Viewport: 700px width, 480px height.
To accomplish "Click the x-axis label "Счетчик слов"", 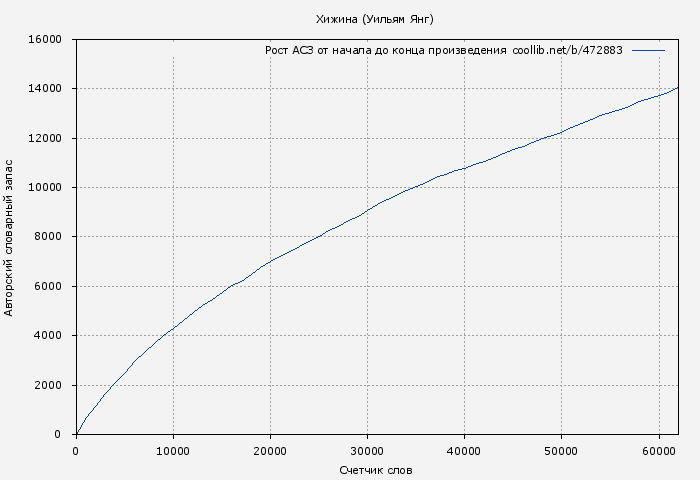I will (376, 470).
